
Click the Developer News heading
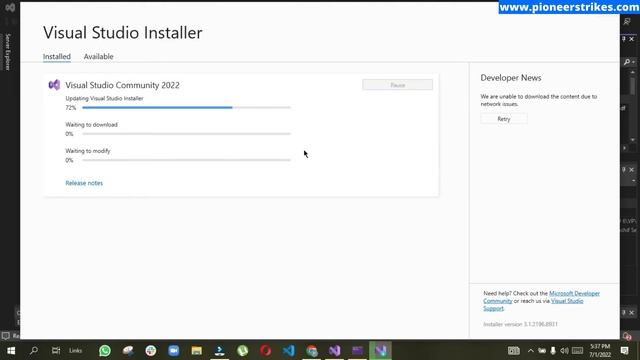(x=511, y=78)
